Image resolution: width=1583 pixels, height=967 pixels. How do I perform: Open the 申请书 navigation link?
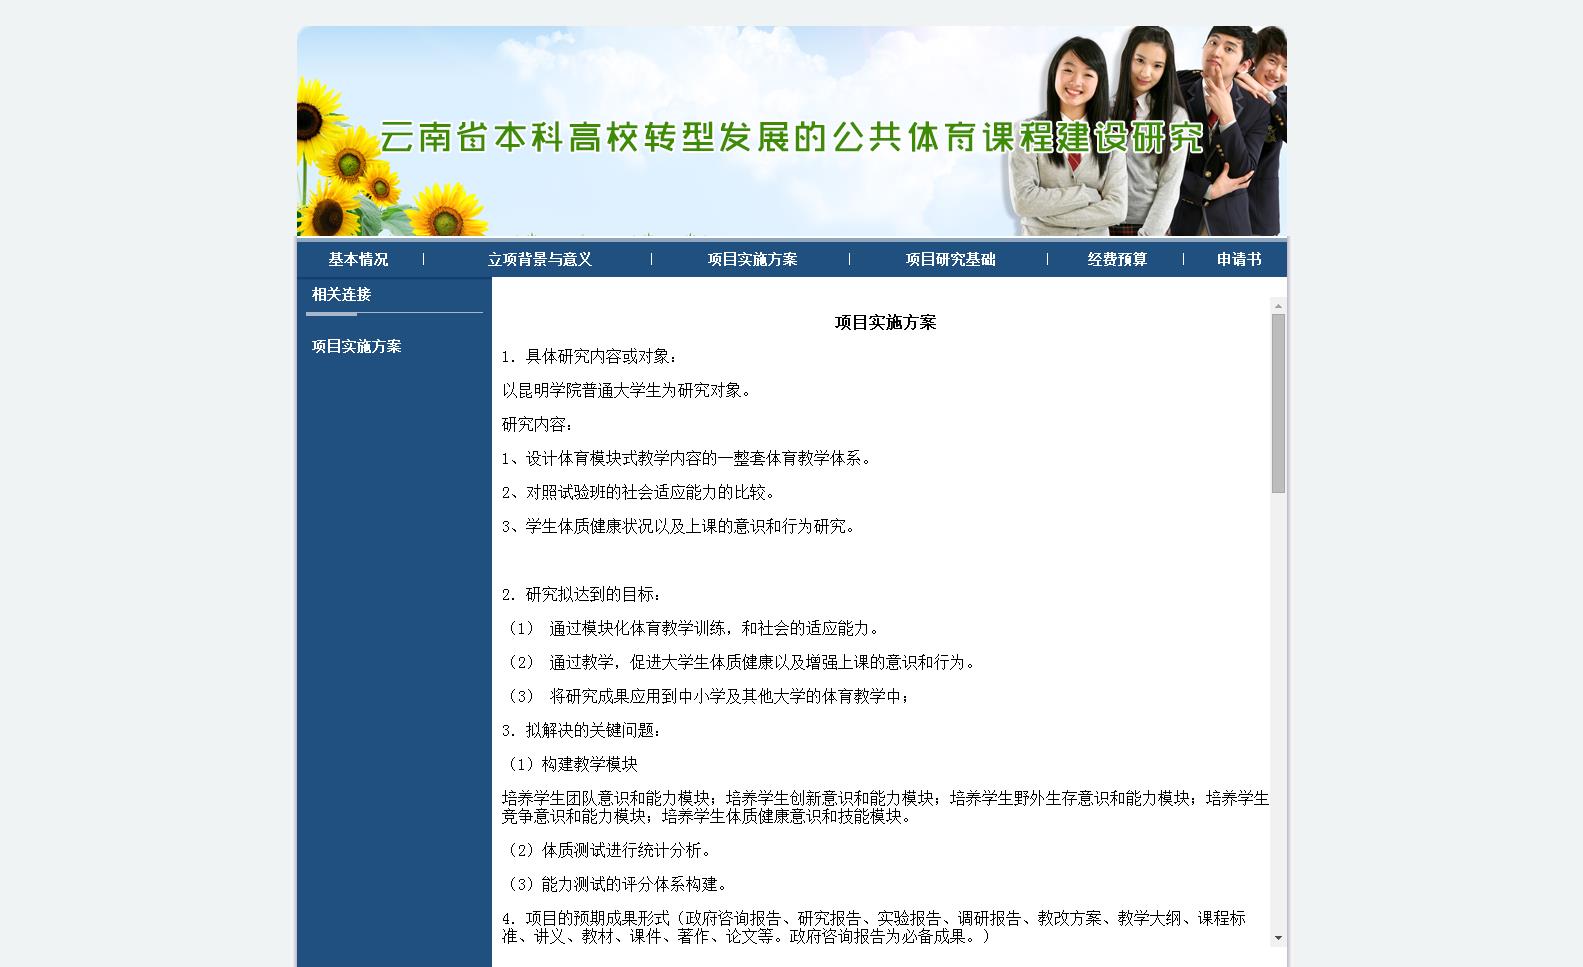(1238, 260)
